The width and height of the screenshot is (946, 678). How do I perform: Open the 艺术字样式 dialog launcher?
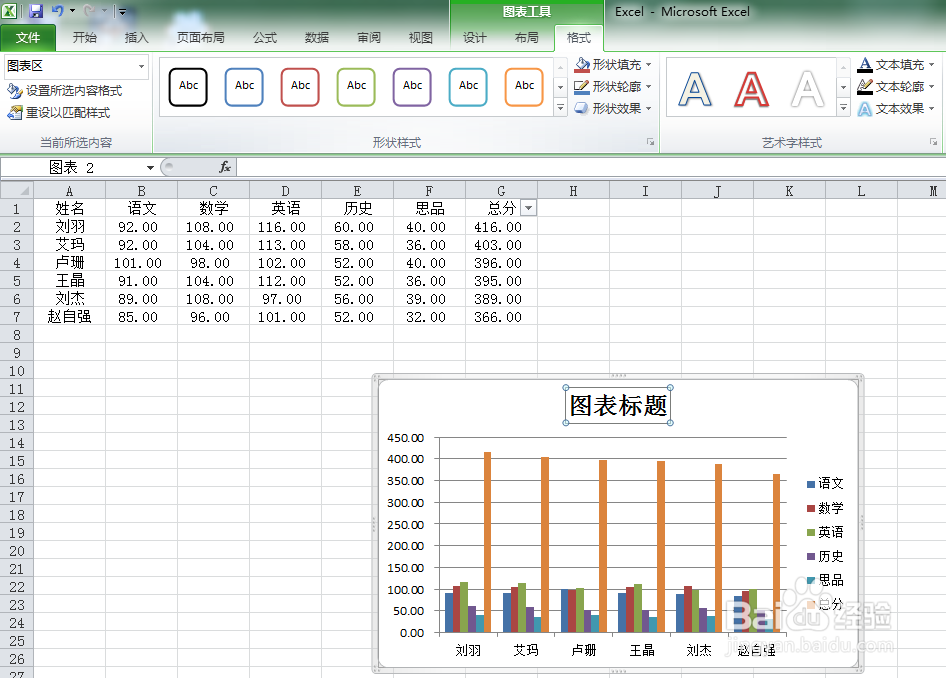tap(933, 142)
